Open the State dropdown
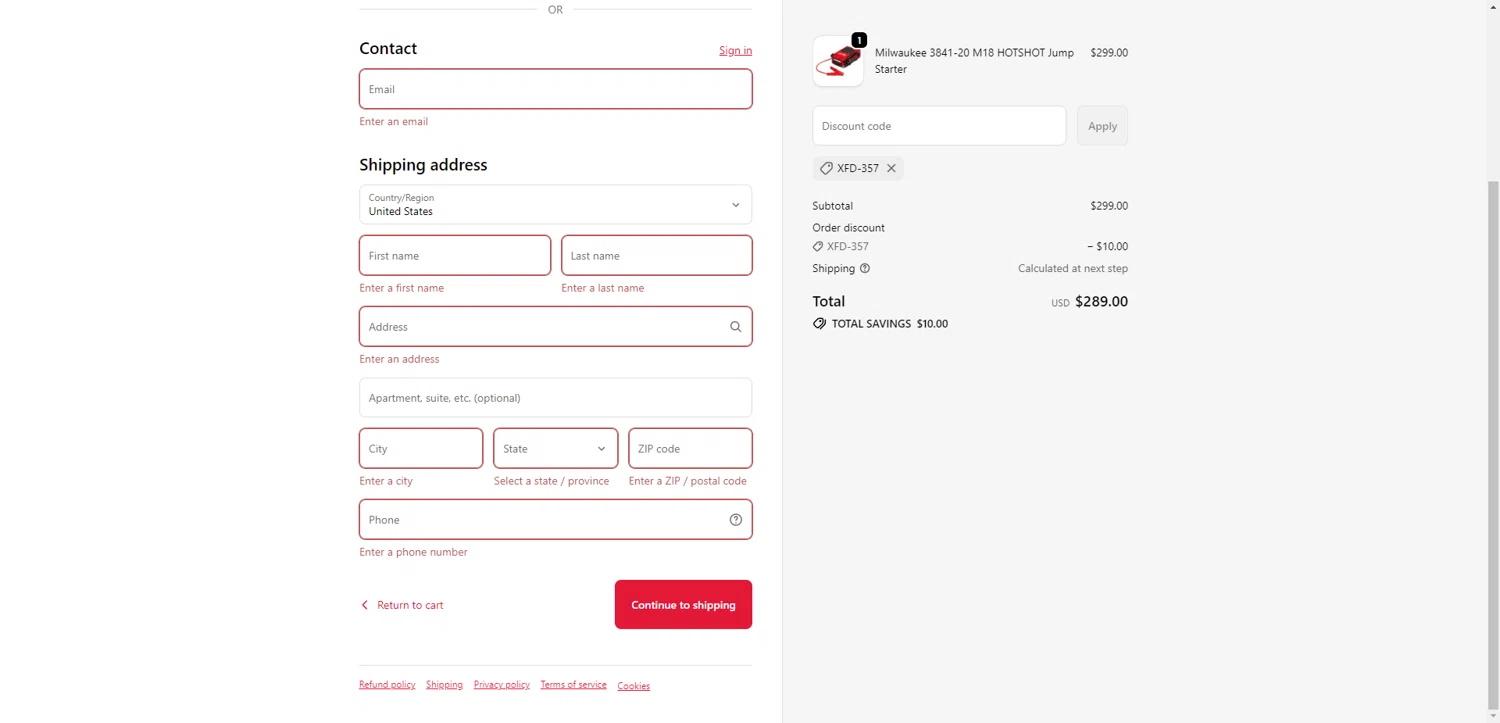 click(x=555, y=449)
